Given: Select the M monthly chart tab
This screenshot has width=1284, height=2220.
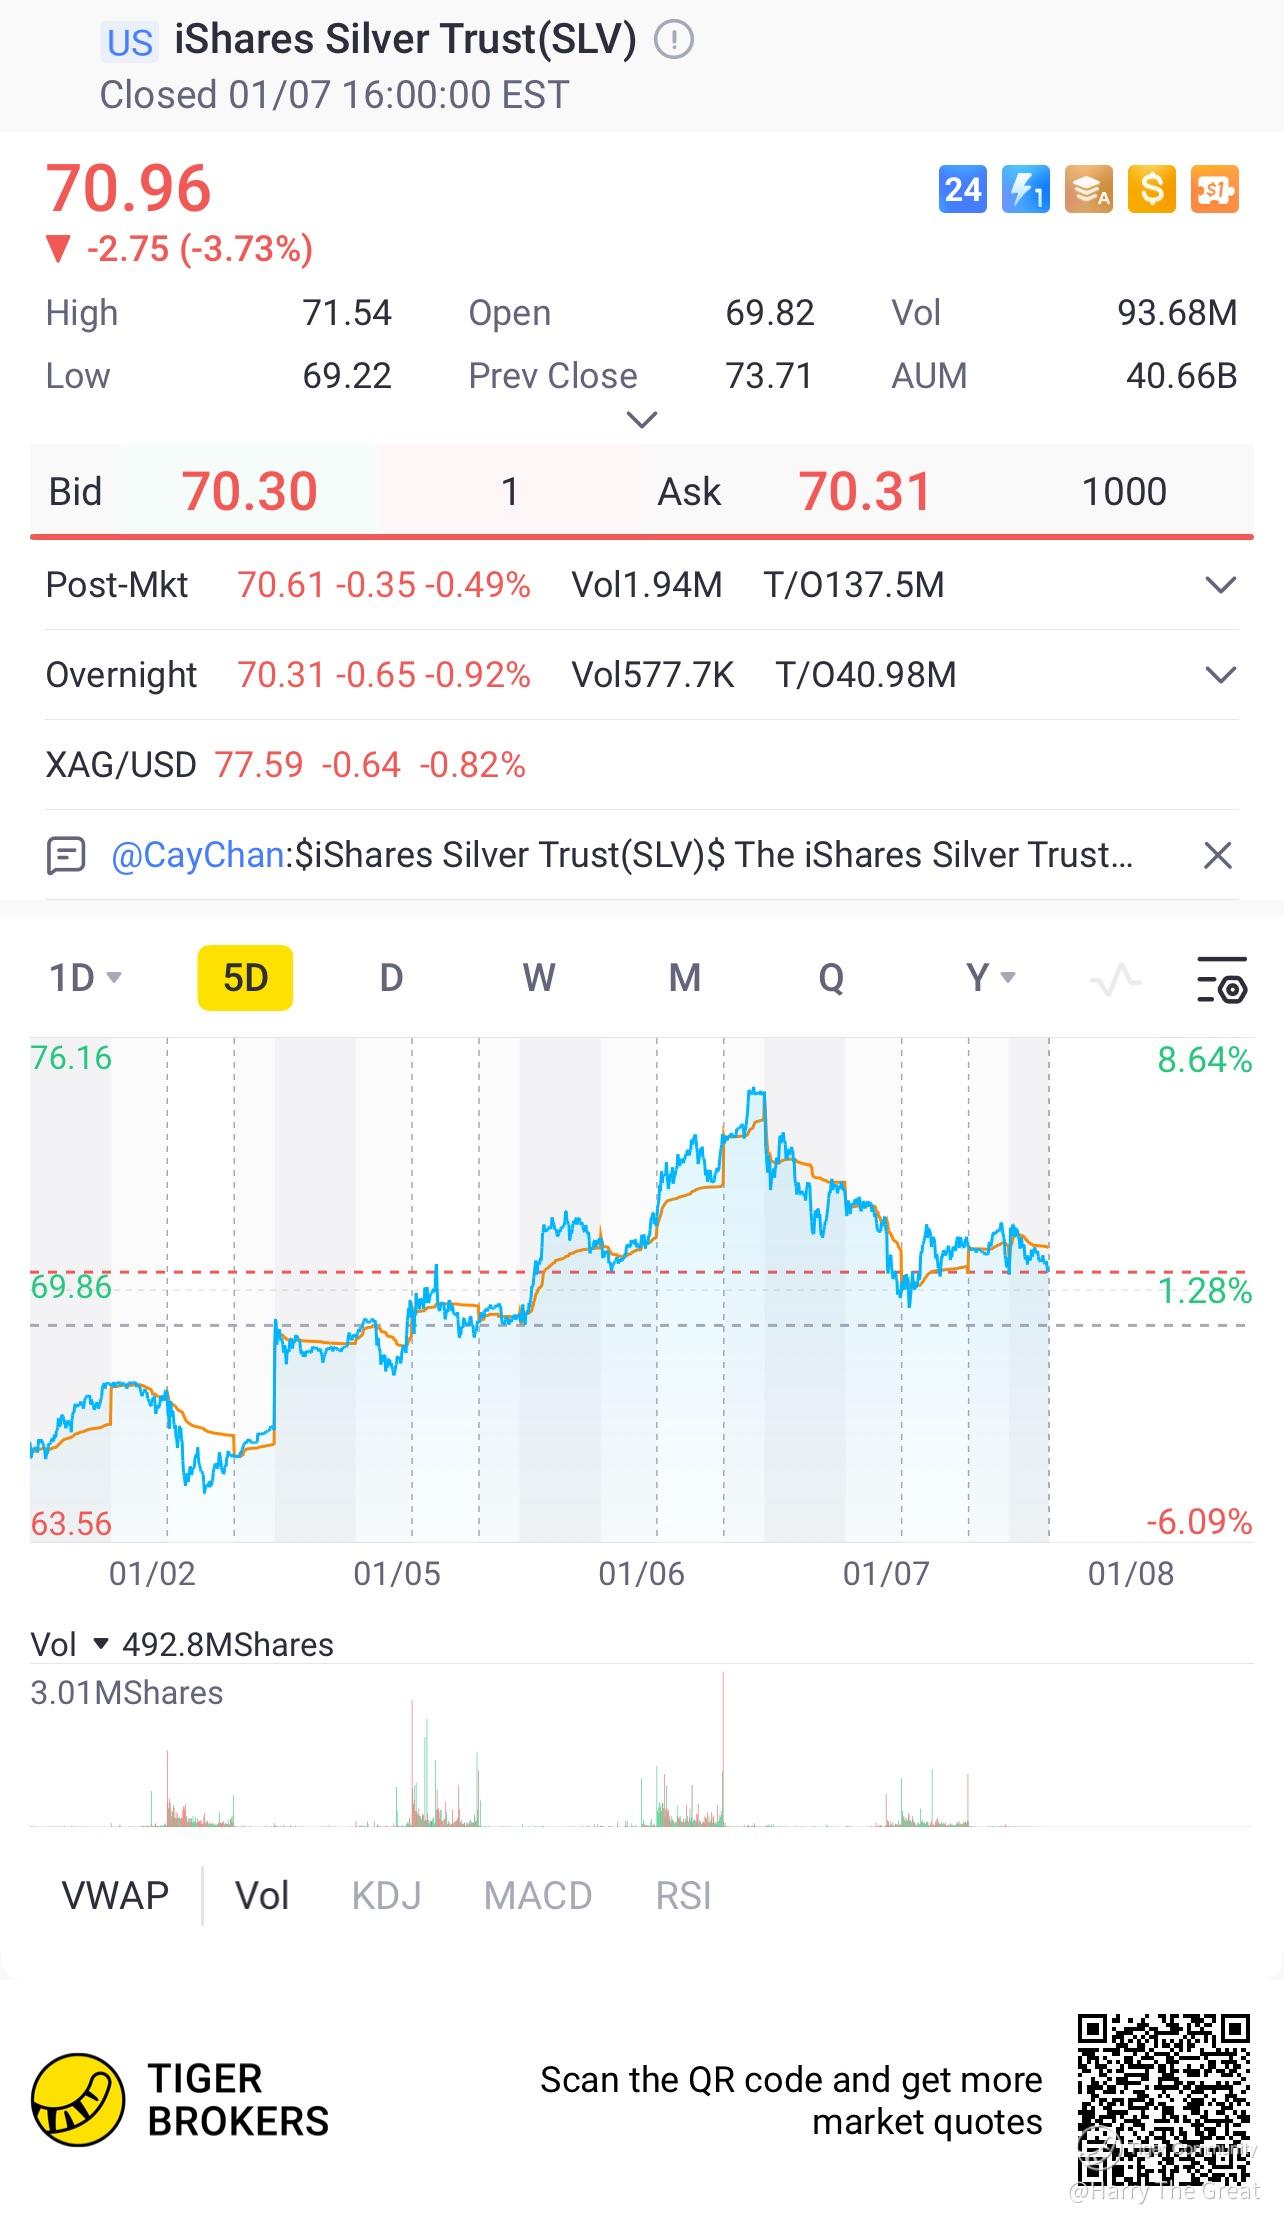Looking at the screenshot, I should click(684, 978).
